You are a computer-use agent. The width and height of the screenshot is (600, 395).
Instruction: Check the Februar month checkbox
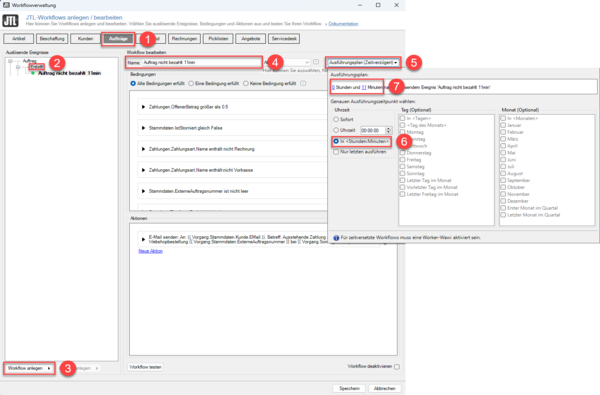click(x=503, y=132)
